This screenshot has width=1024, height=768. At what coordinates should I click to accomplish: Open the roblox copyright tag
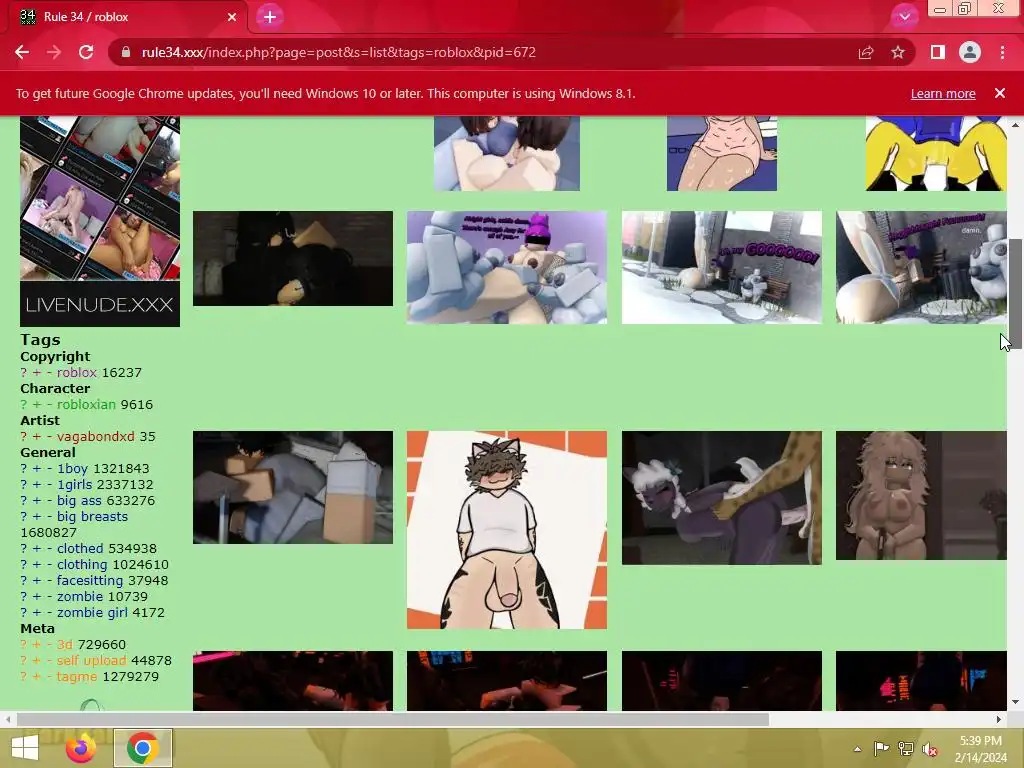click(x=76, y=372)
